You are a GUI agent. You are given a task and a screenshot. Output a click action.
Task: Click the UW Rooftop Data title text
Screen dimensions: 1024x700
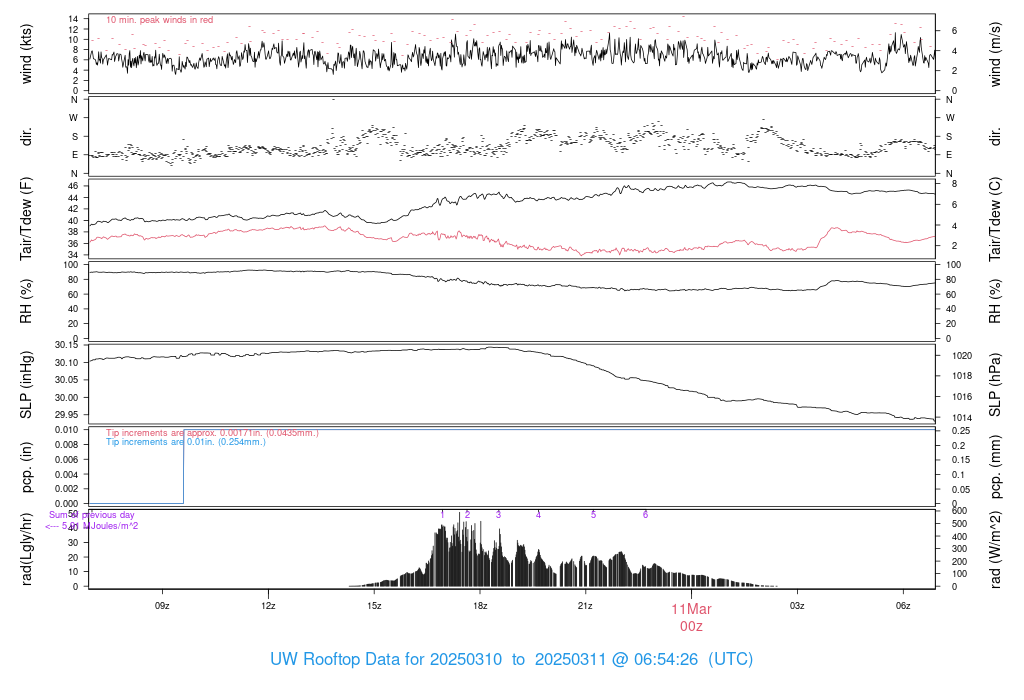click(x=511, y=659)
